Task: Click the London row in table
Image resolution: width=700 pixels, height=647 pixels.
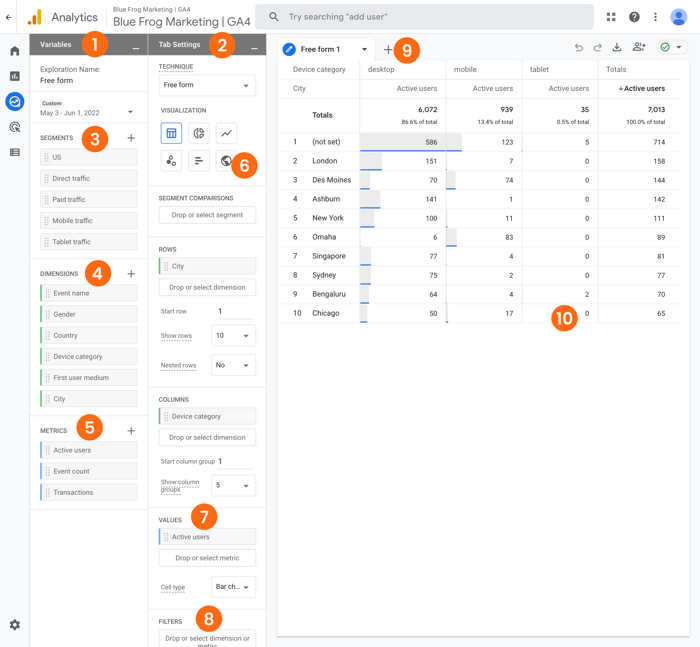Action: (x=479, y=161)
